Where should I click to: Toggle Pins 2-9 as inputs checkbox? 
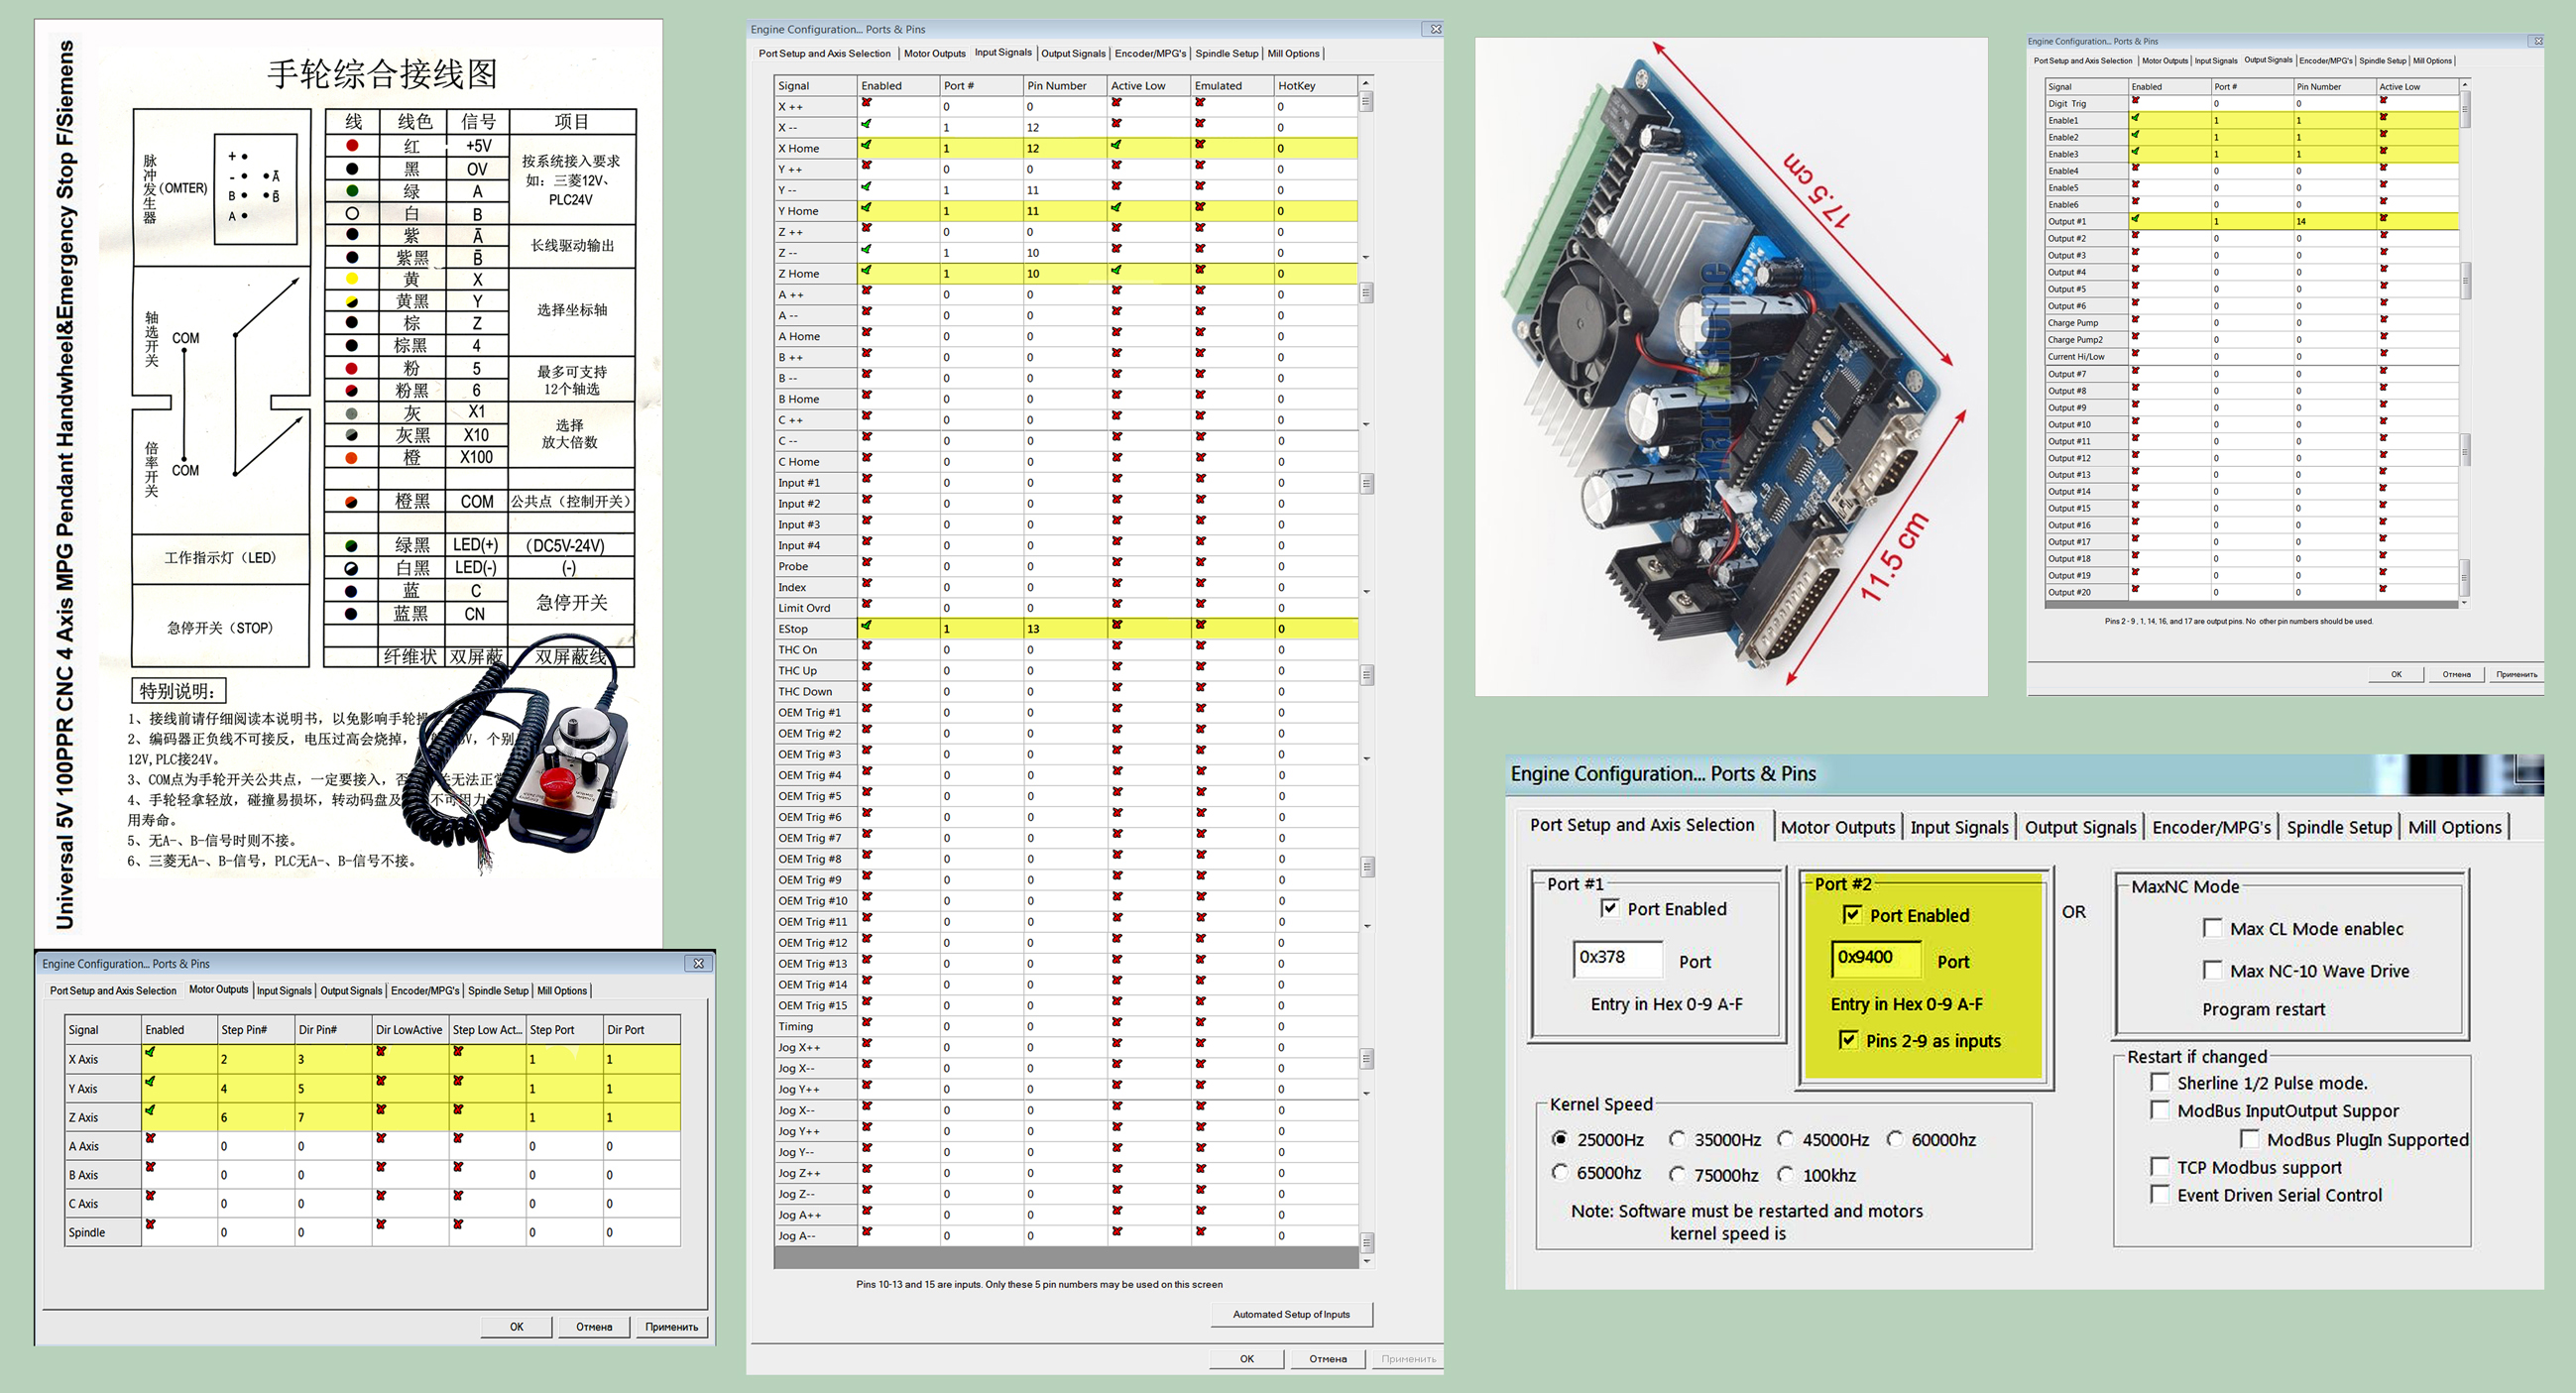(1848, 1040)
